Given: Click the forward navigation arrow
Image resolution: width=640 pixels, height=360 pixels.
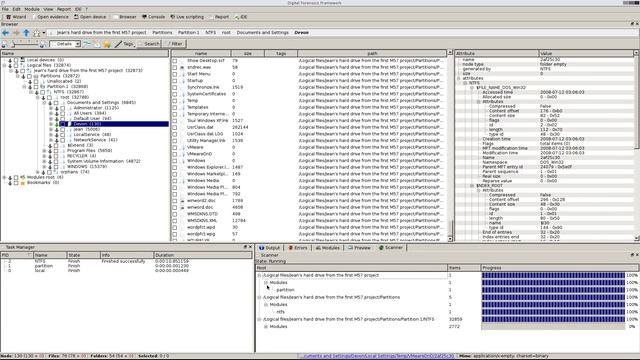Looking at the screenshot, I should point(16,33).
